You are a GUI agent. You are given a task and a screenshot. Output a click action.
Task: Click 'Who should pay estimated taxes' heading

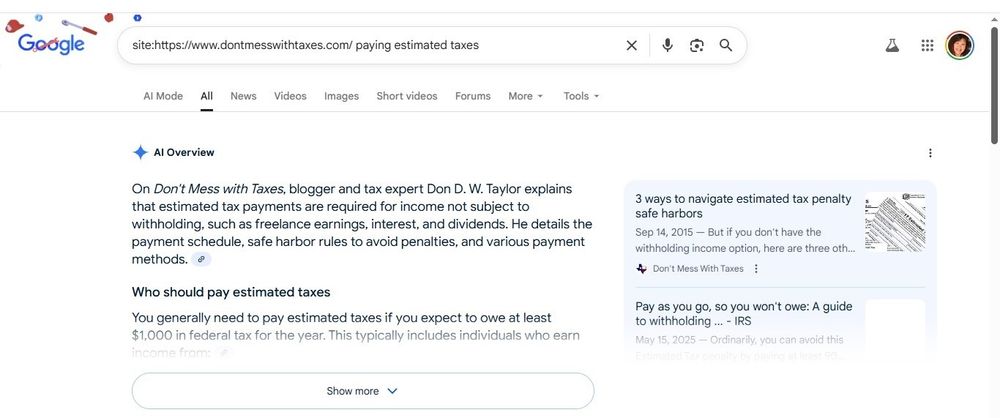pos(231,292)
